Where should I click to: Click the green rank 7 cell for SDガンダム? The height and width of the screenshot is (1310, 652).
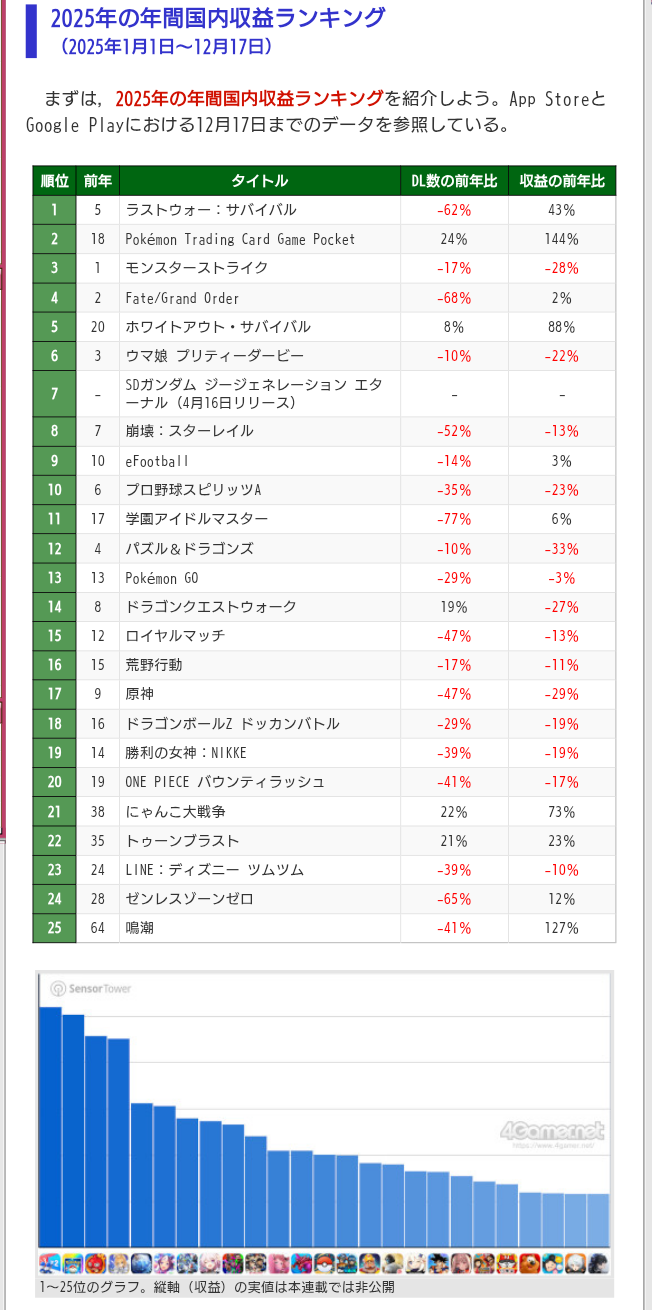coord(56,394)
